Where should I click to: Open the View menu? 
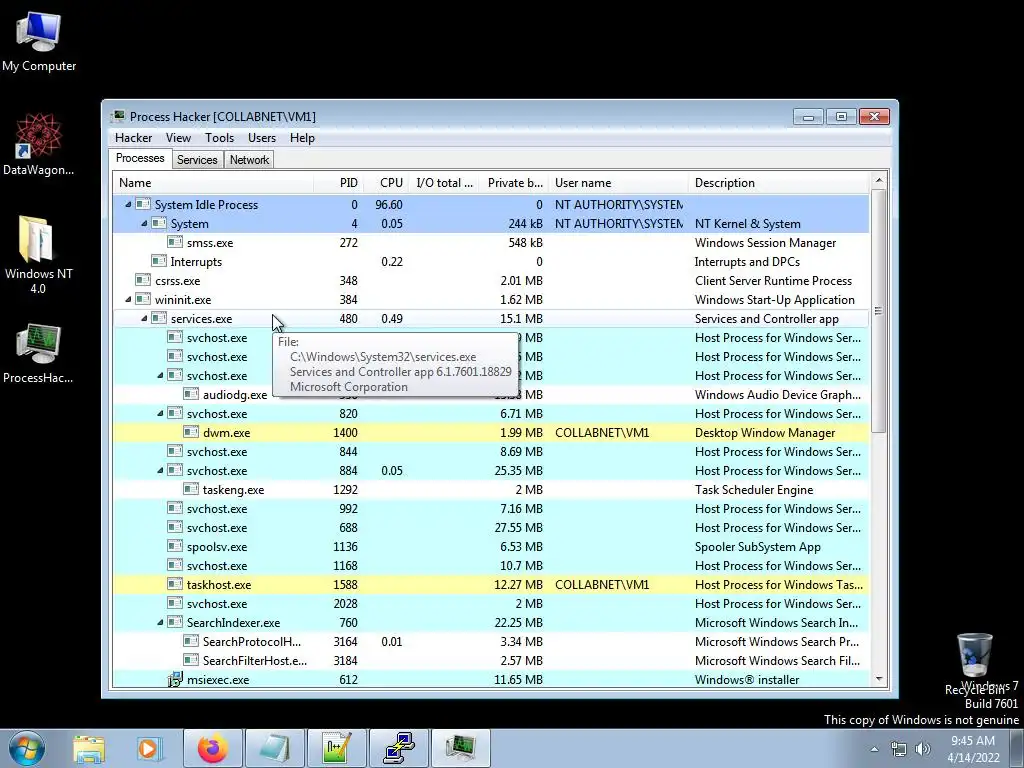178,138
